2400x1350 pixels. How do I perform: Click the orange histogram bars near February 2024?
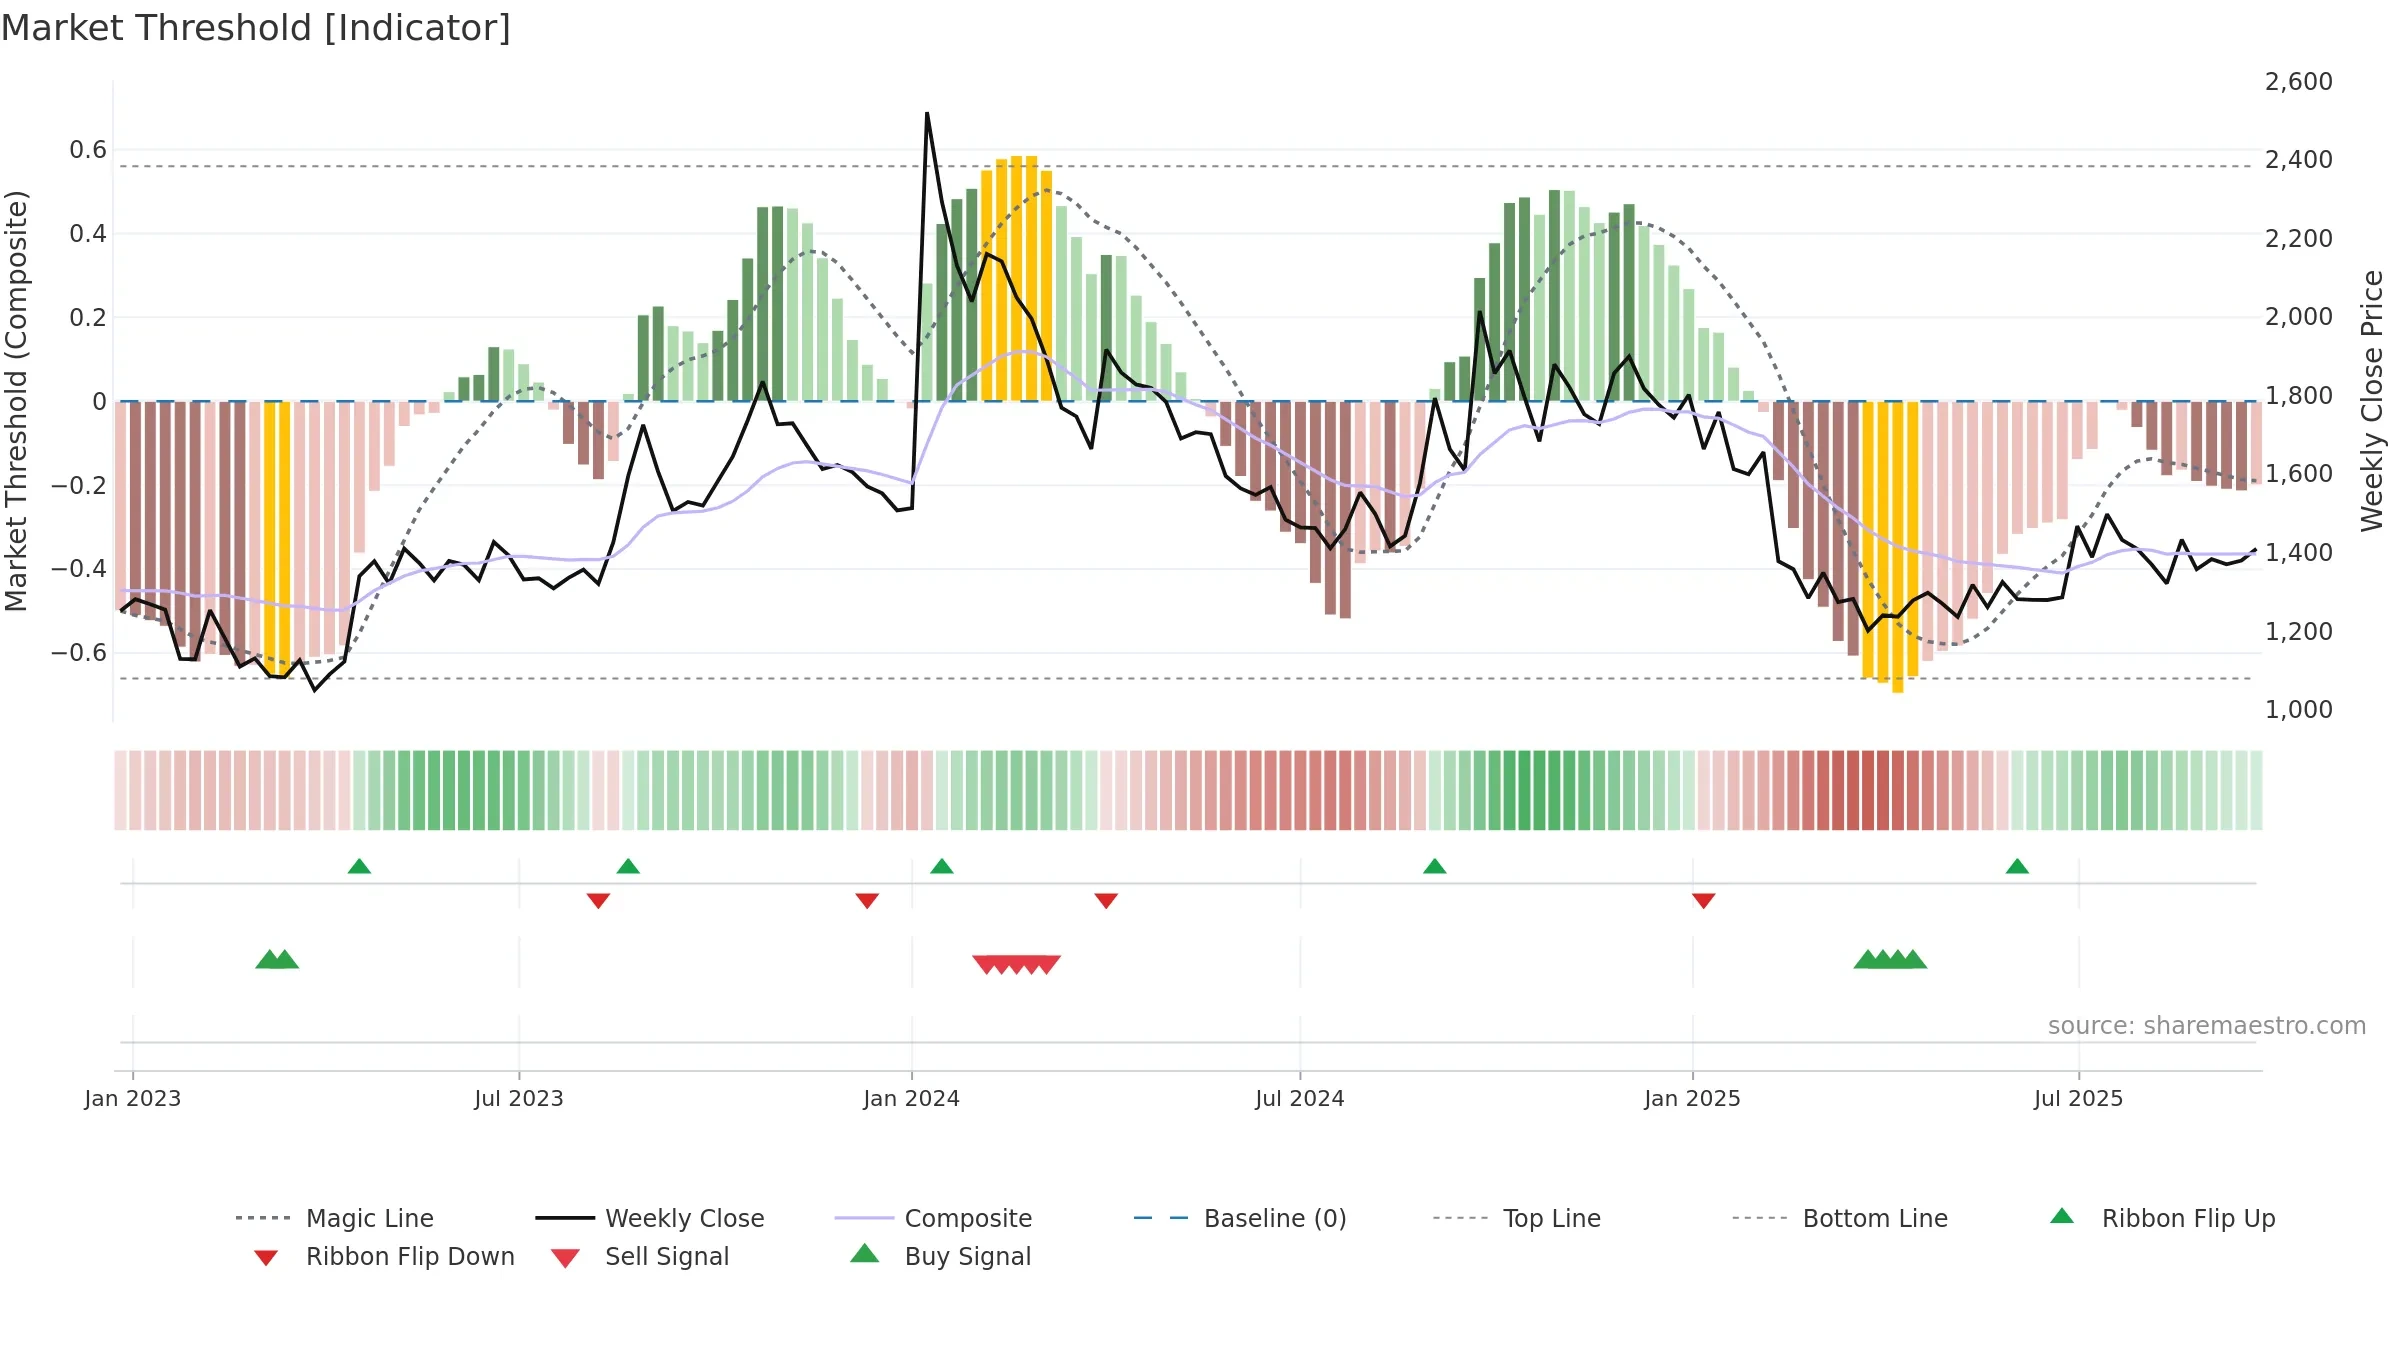[x=1016, y=279]
